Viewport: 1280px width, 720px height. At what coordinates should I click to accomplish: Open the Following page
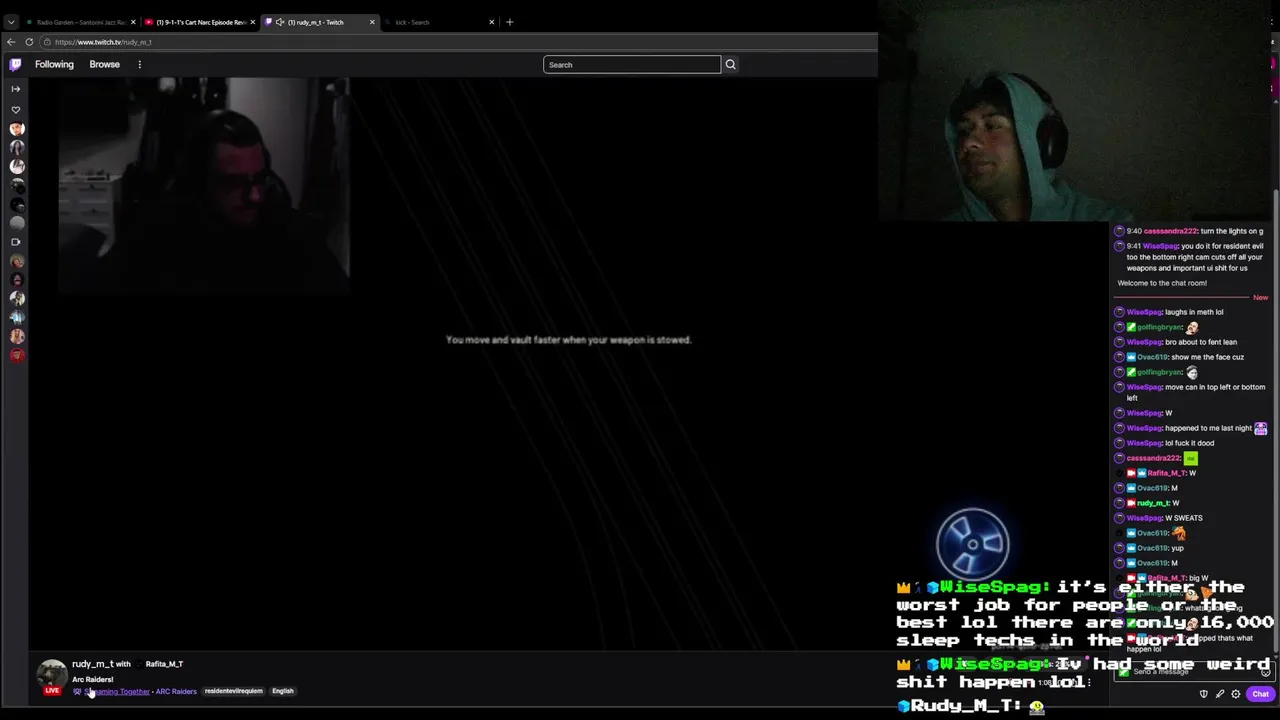[54, 64]
